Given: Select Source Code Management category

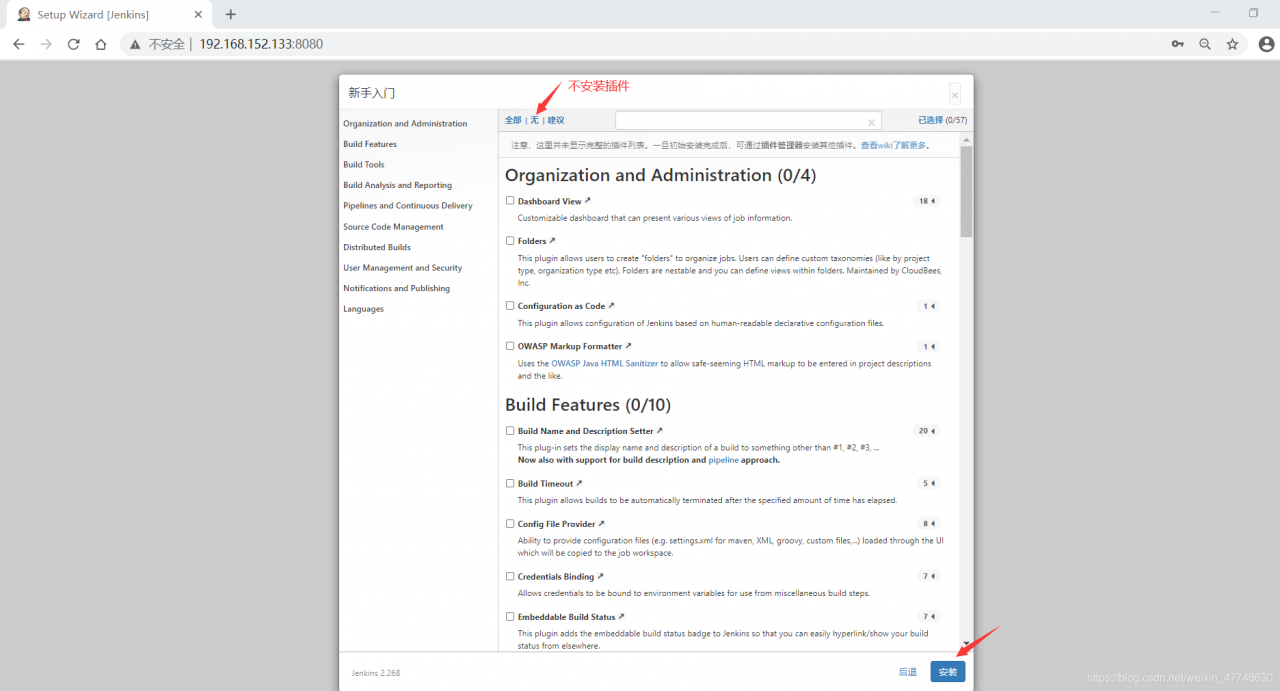Looking at the screenshot, I should pyautogui.click(x=393, y=227).
